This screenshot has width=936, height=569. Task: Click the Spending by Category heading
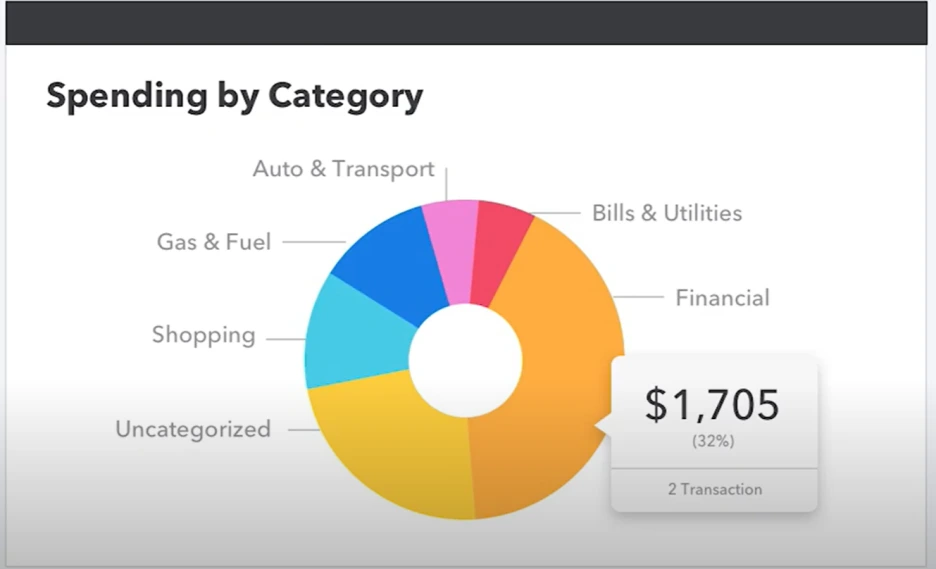pos(235,96)
